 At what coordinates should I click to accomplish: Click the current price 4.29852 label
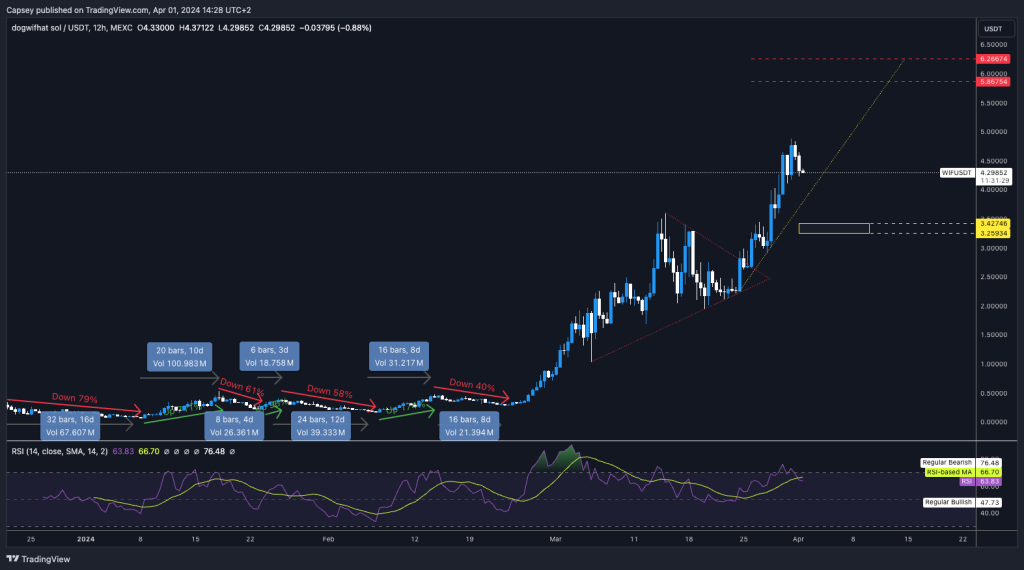(997, 172)
